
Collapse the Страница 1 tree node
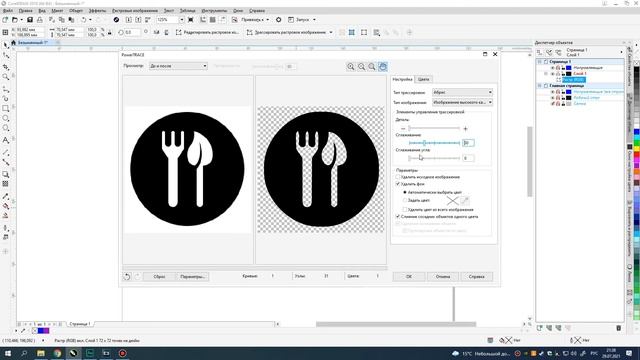tap(540, 62)
